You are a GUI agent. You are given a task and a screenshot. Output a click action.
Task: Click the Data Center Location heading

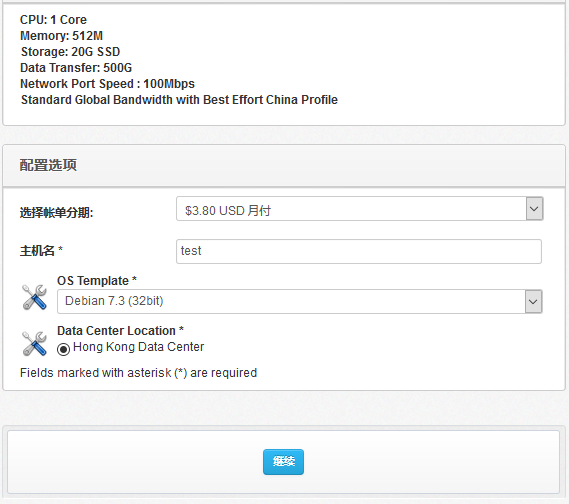pyautogui.click(x=120, y=331)
